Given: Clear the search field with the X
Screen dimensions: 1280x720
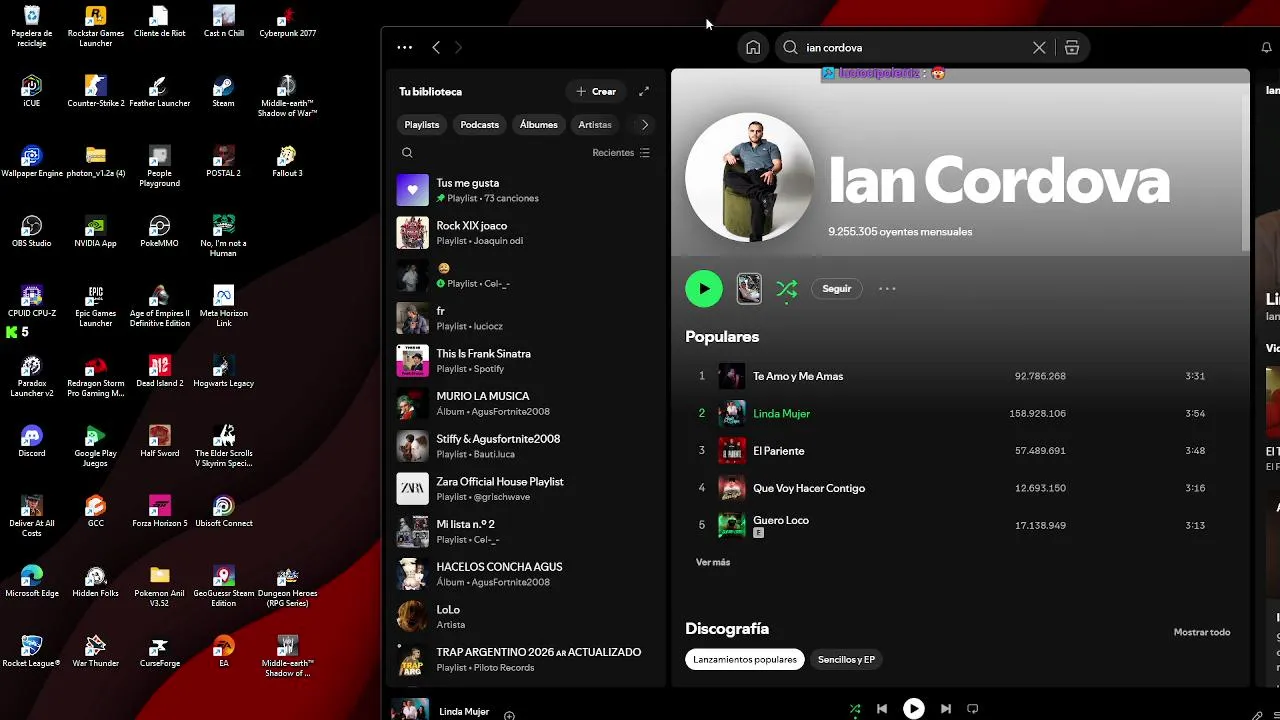Looking at the screenshot, I should pos(1039,47).
